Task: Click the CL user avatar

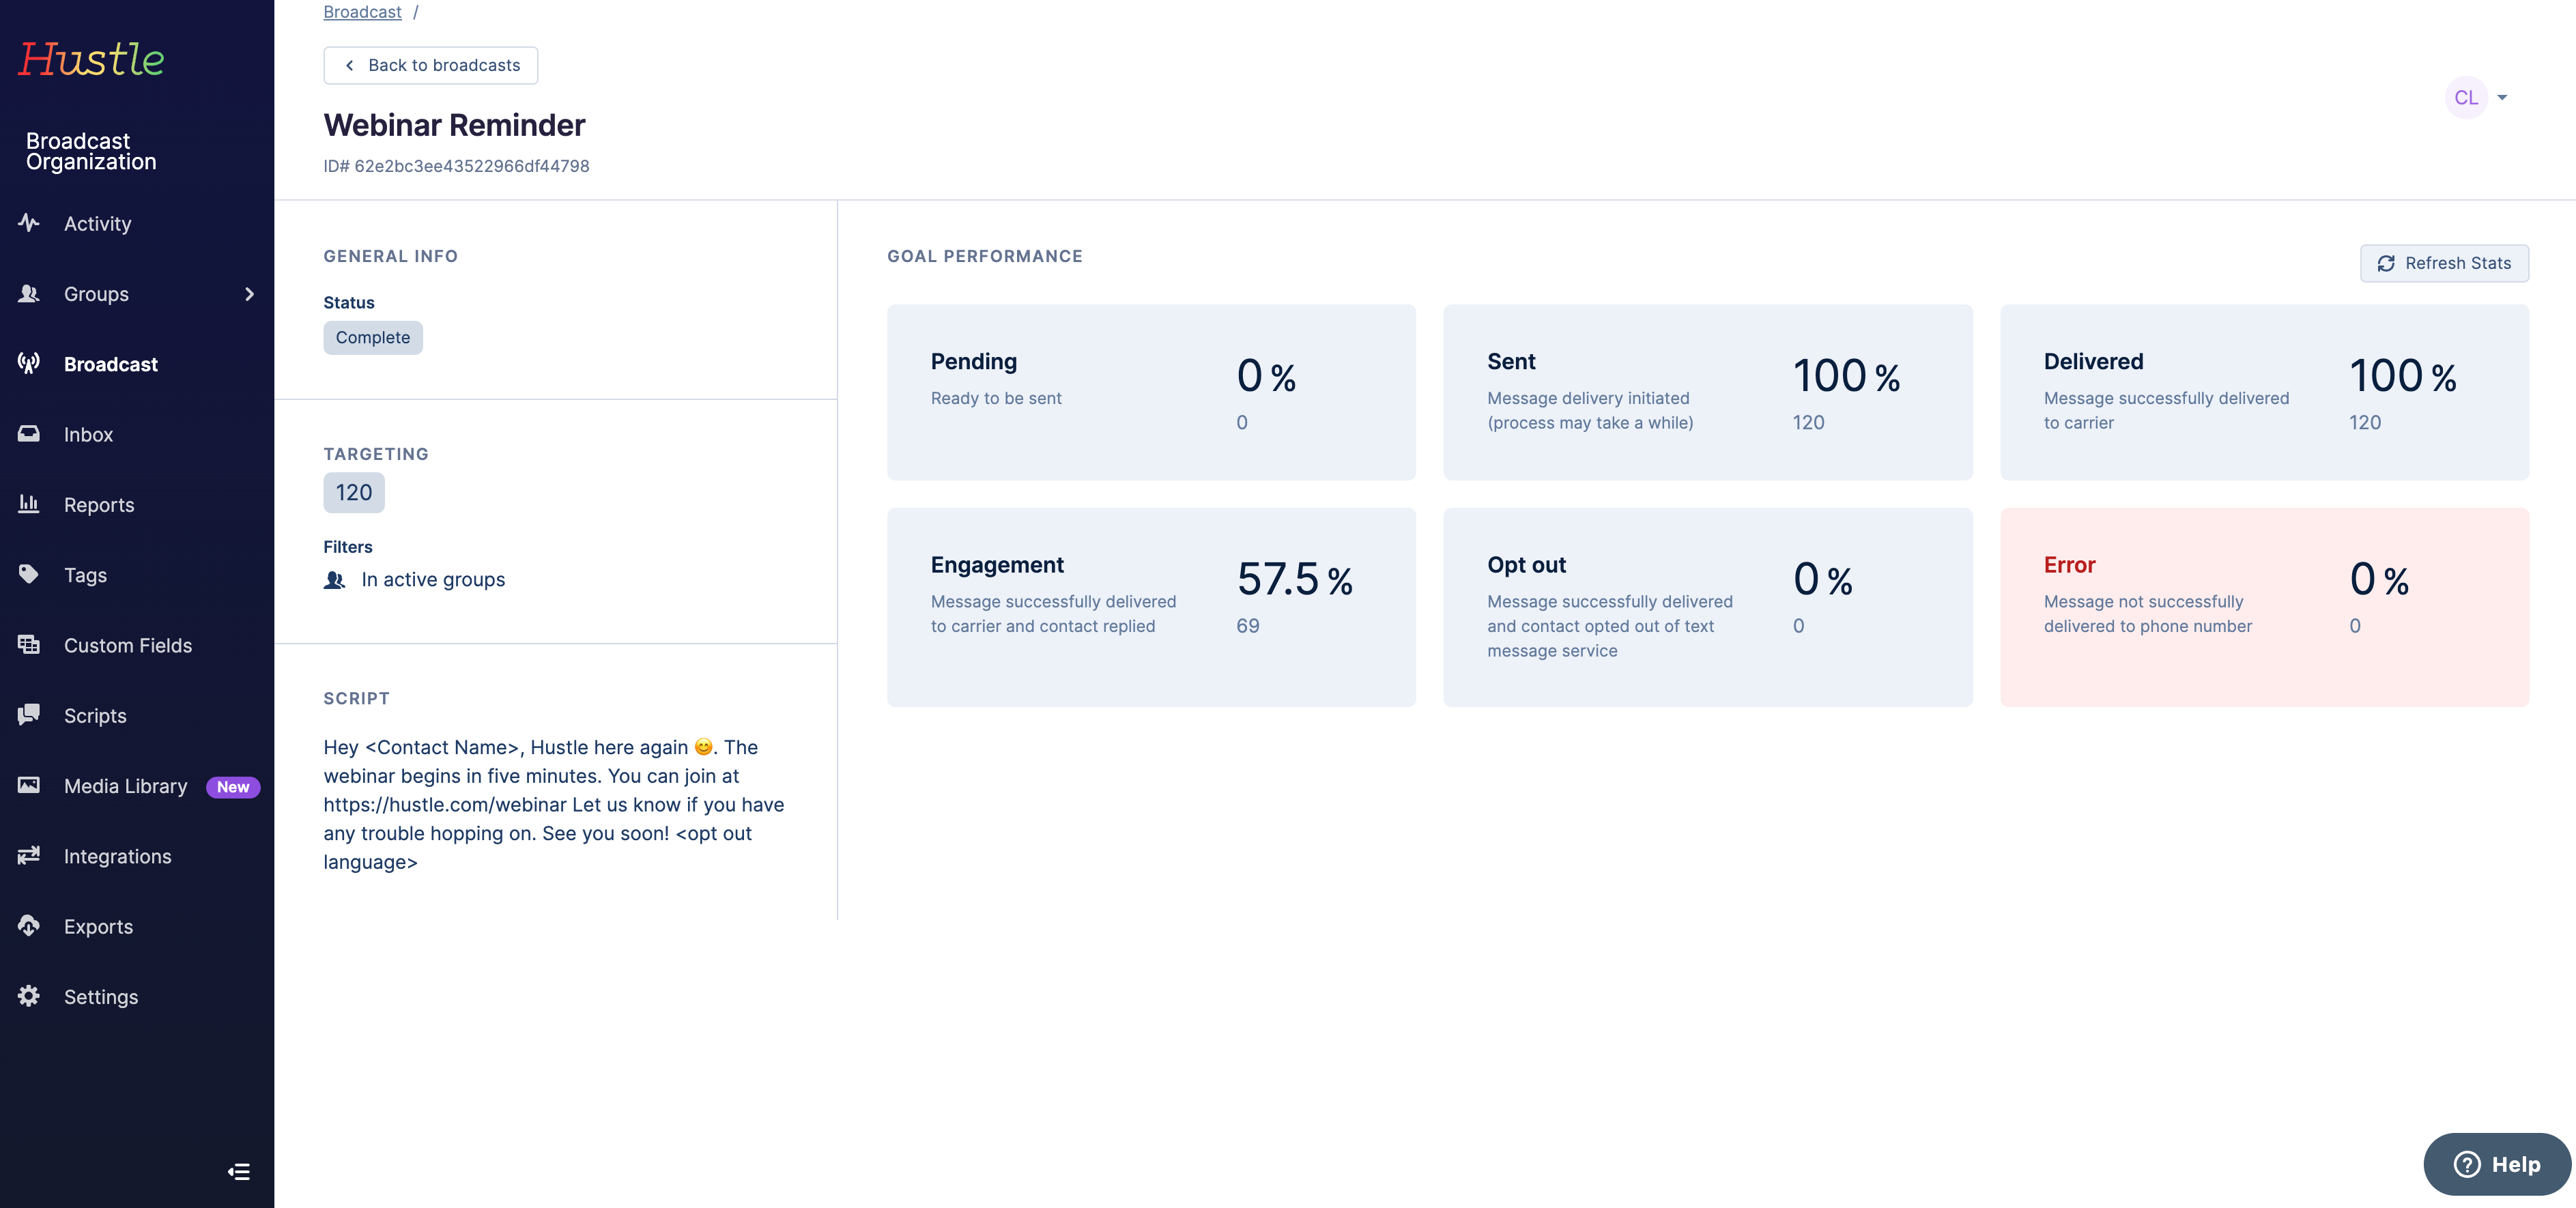Action: (x=2465, y=98)
